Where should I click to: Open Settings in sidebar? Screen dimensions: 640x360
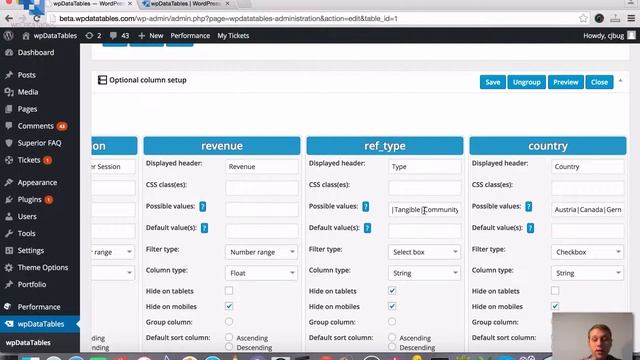point(31,251)
